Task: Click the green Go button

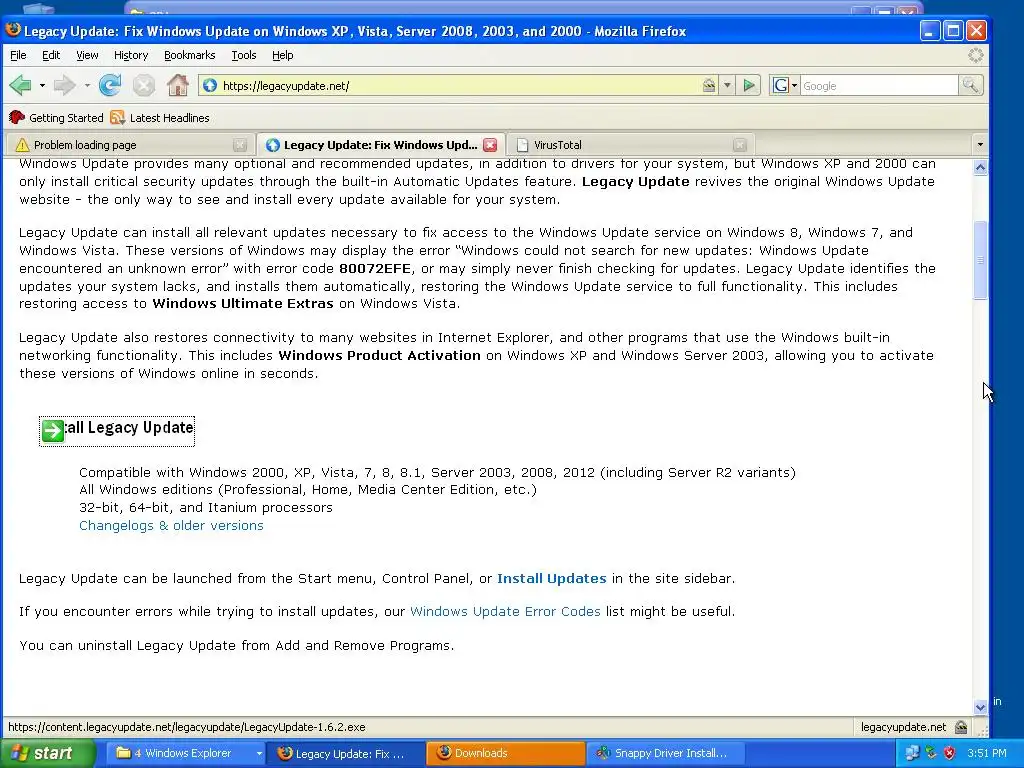Action: 749,86
